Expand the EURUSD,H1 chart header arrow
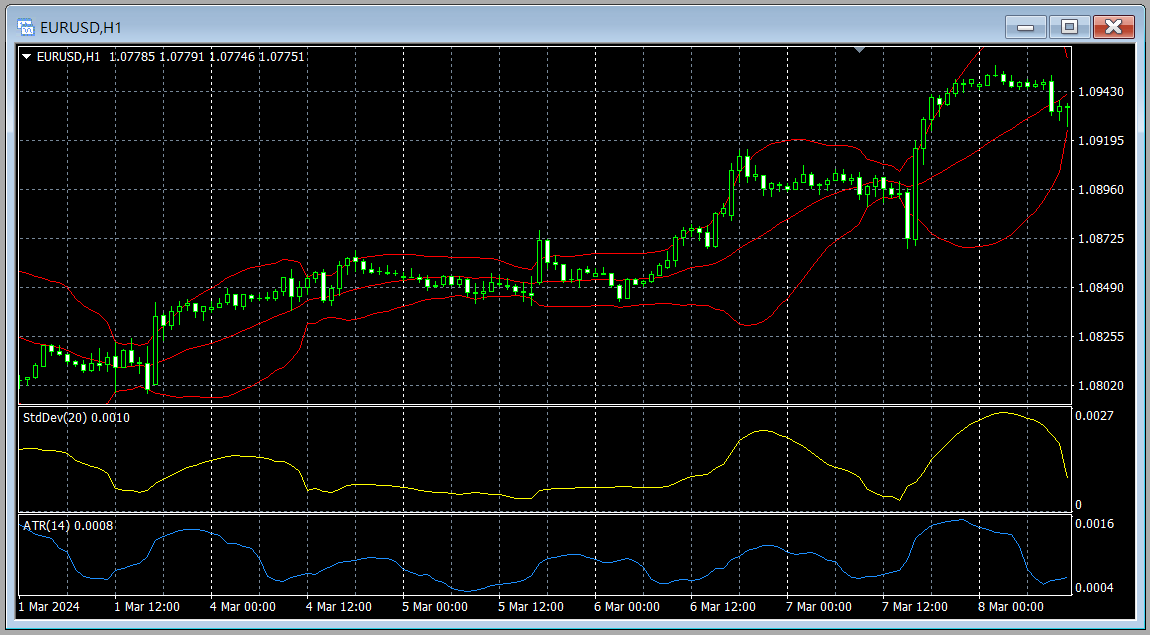The image size is (1150, 635). (x=27, y=56)
